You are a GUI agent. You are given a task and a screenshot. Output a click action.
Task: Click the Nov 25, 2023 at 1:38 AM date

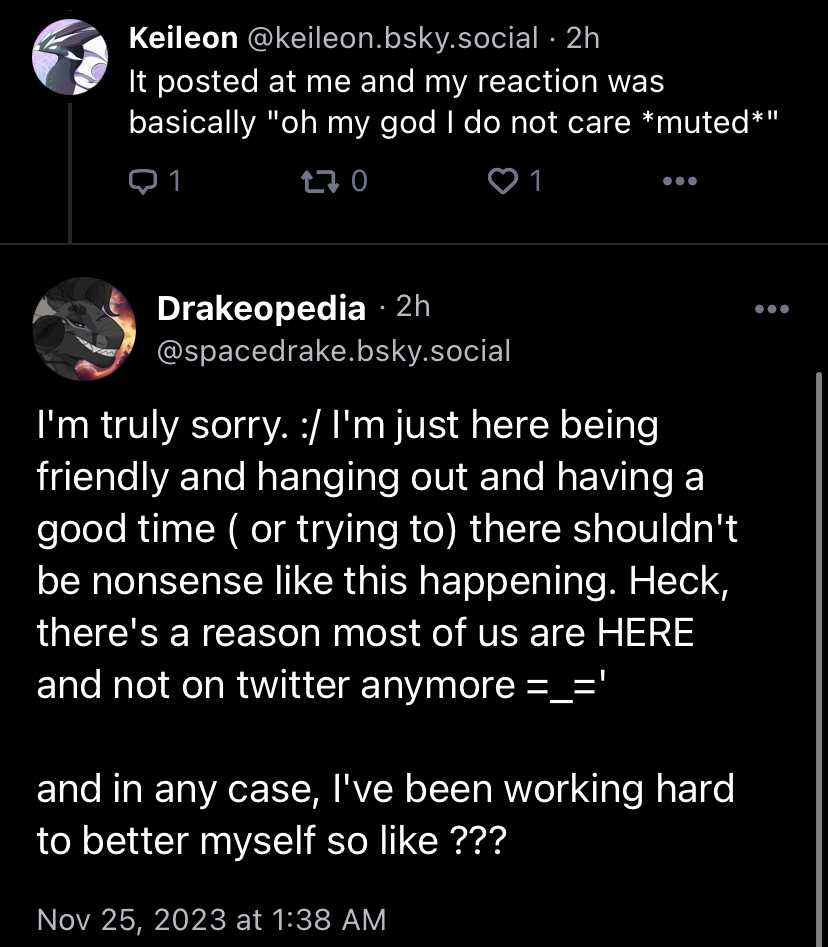click(211, 920)
